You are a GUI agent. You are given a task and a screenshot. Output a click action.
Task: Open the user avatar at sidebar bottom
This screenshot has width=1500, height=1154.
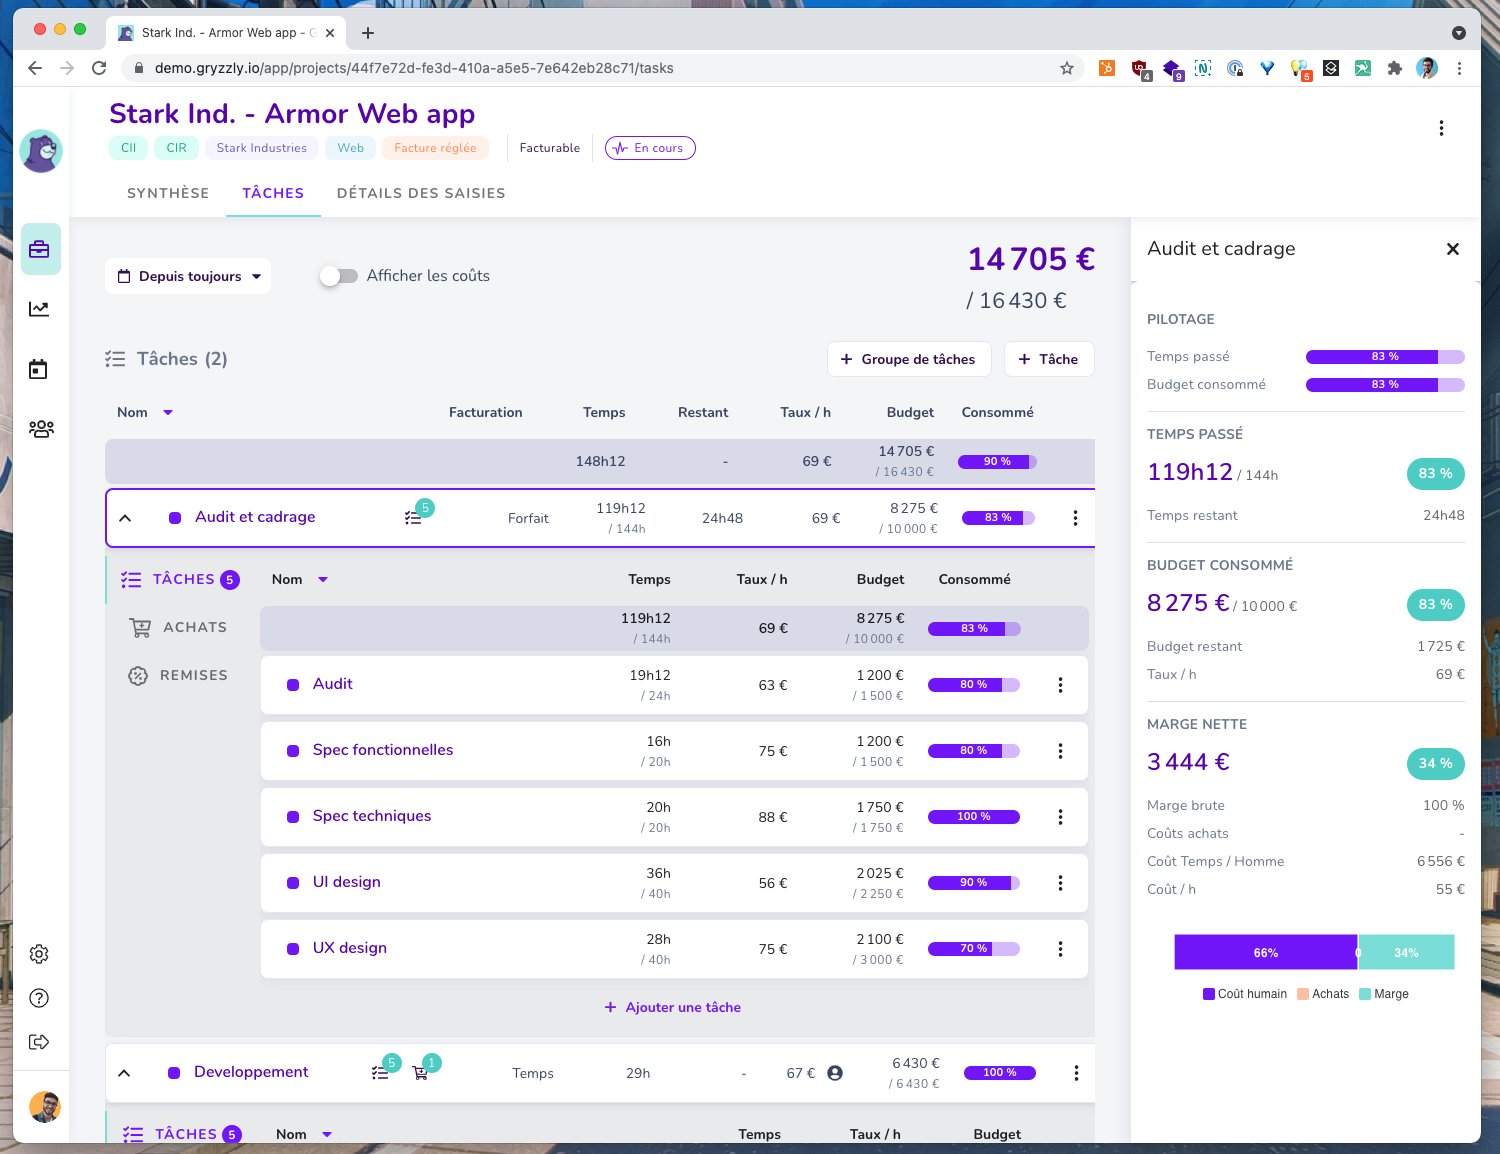[45, 1107]
